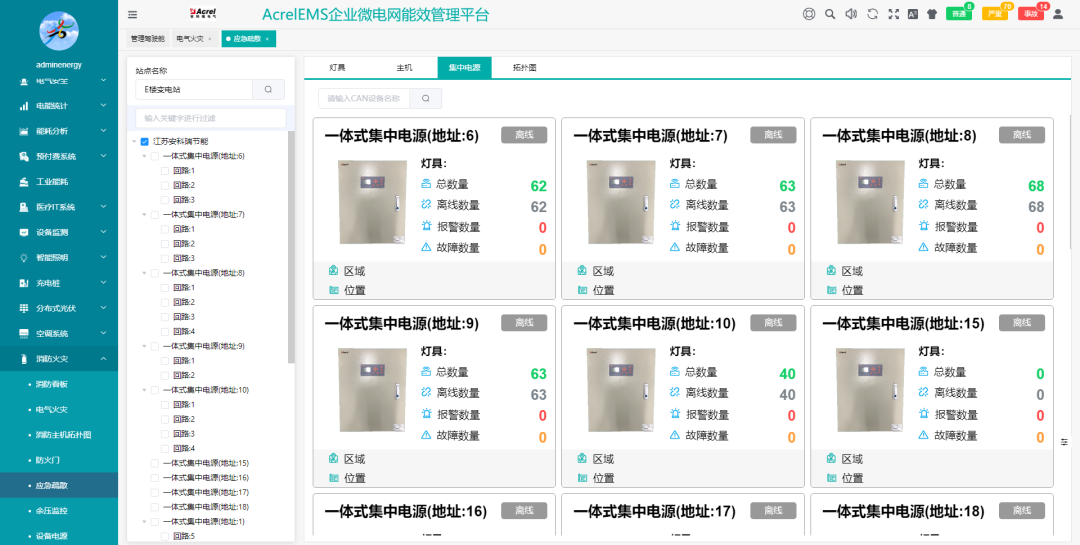The height and width of the screenshot is (545, 1080).
Task: Click the 智能照明 lightbulb icon
Action: (x=23, y=258)
